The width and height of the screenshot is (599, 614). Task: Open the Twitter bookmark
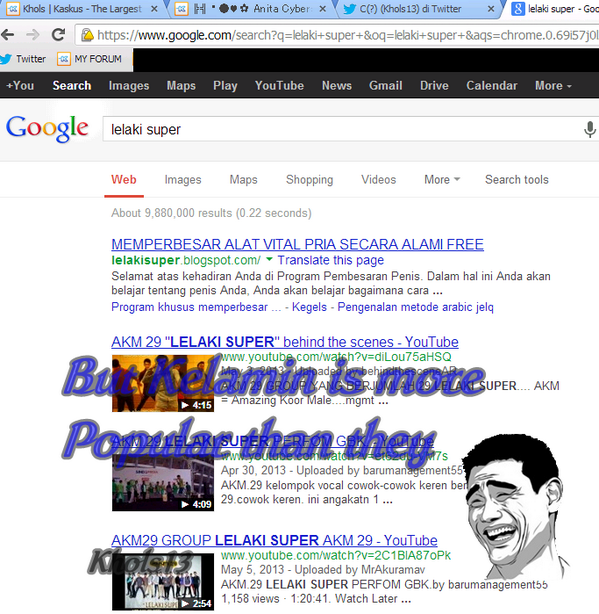point(23,59)
